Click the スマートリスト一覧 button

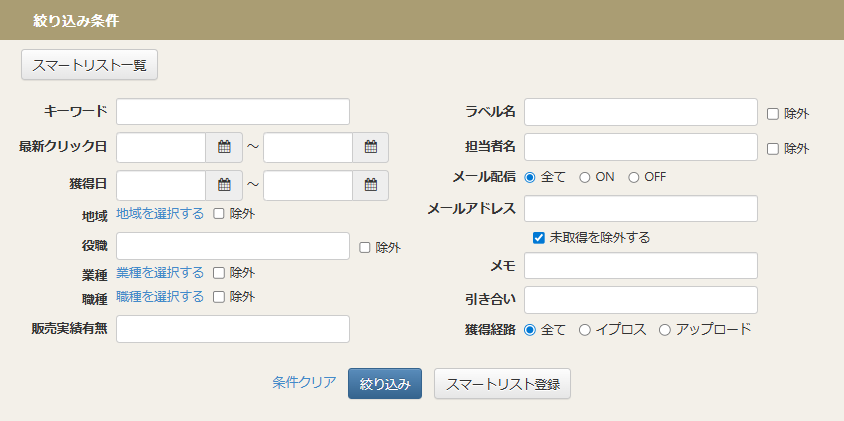coord(89,65)
